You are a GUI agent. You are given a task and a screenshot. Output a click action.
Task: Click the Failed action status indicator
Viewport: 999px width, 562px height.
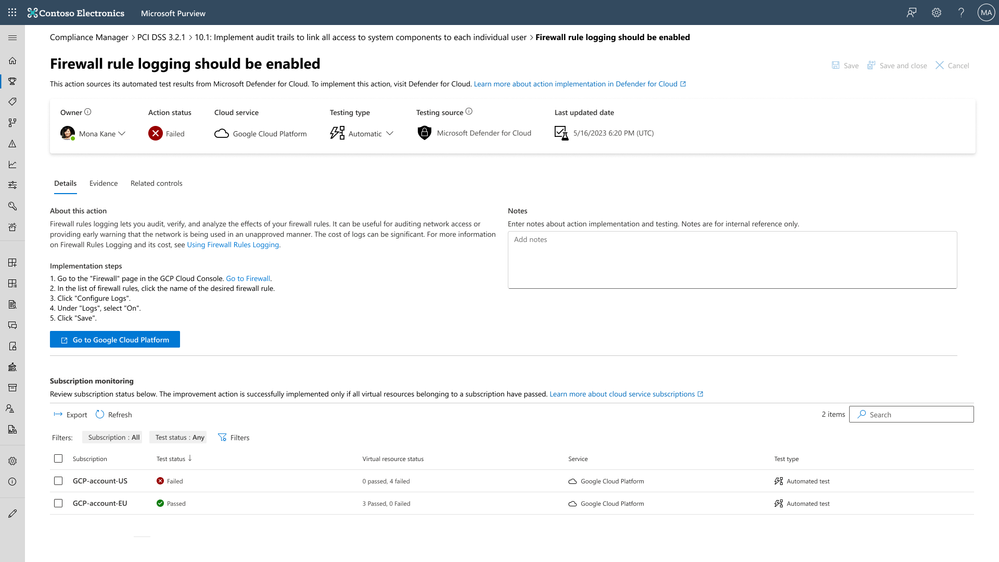(166, 133)
